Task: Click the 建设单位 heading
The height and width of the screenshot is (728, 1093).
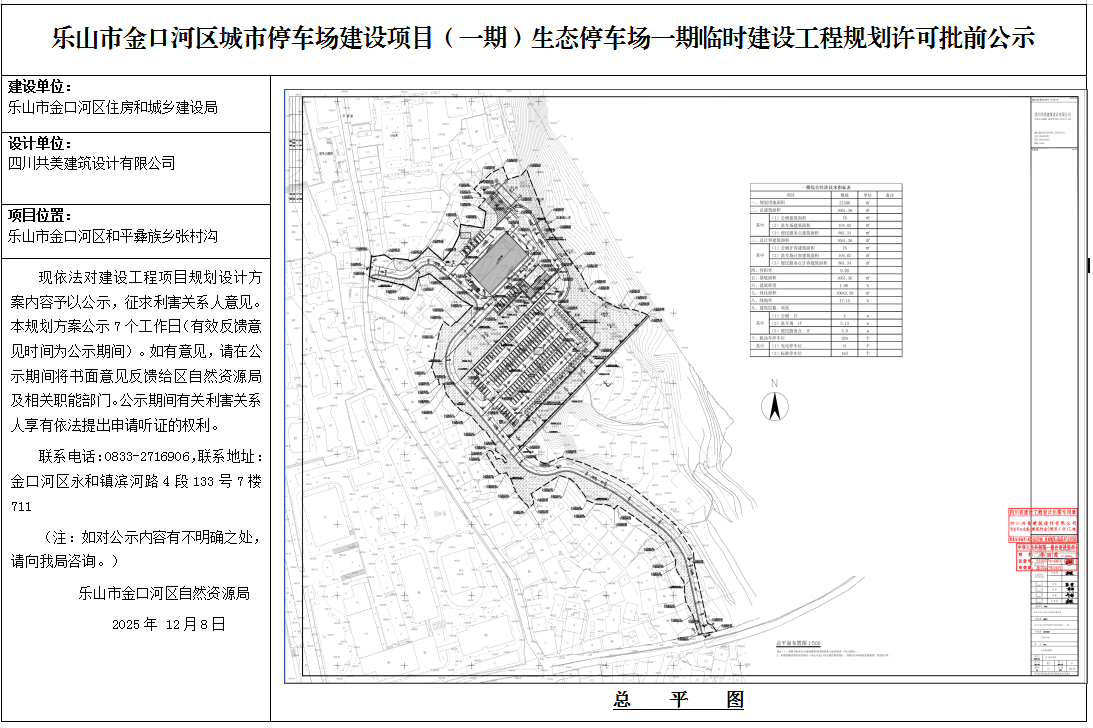Action: click(x=41, y=87)
